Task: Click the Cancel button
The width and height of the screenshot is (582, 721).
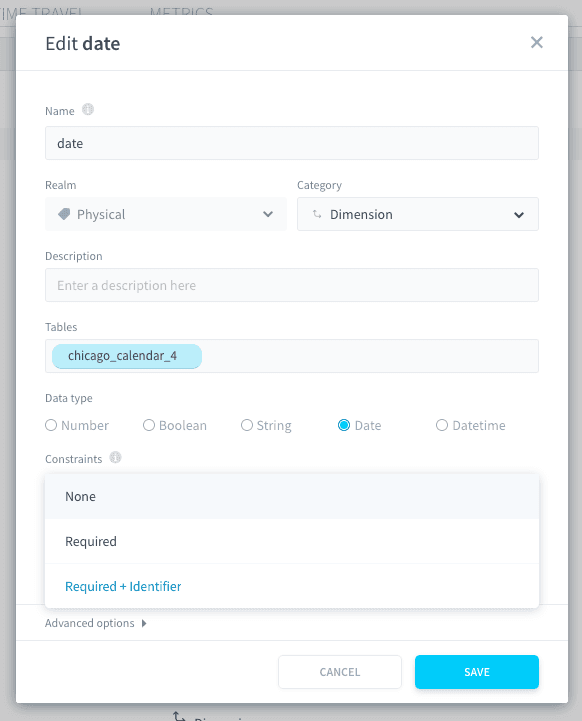Action: [340, 672]
